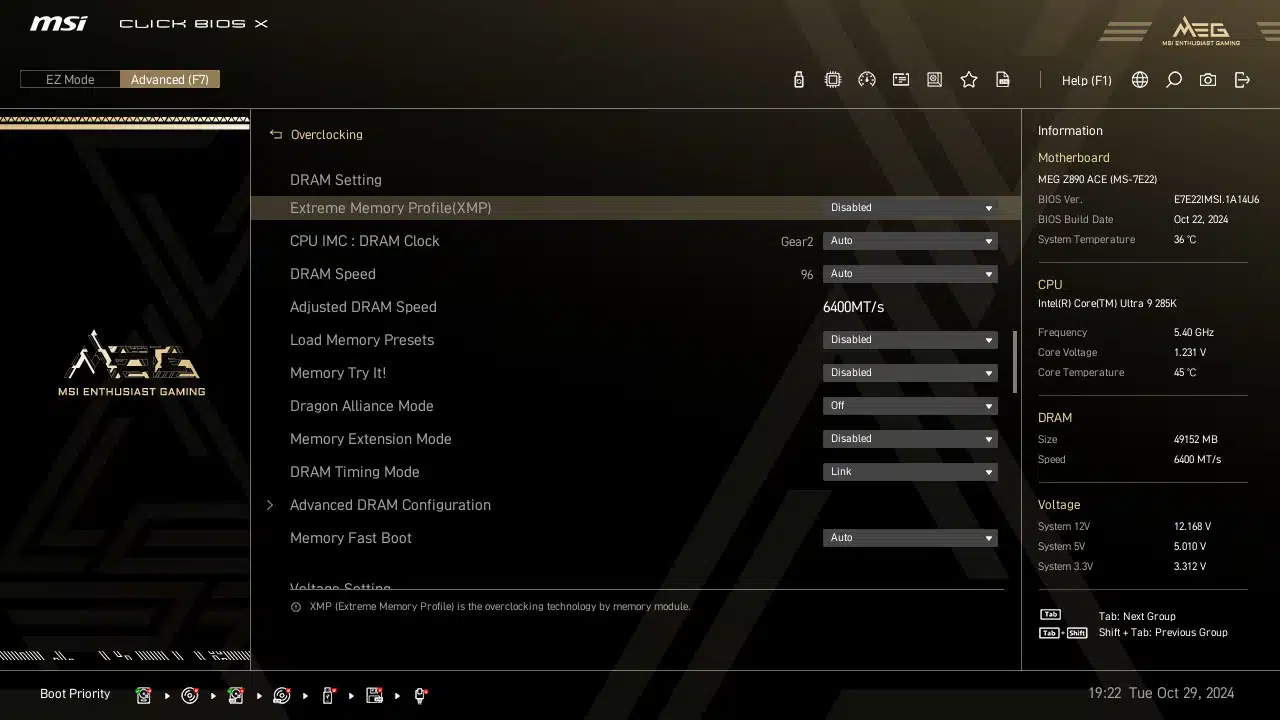The height and width of the screenshot is (720, 1280).
Task: Click the exit door icon
Action: 1242,80
